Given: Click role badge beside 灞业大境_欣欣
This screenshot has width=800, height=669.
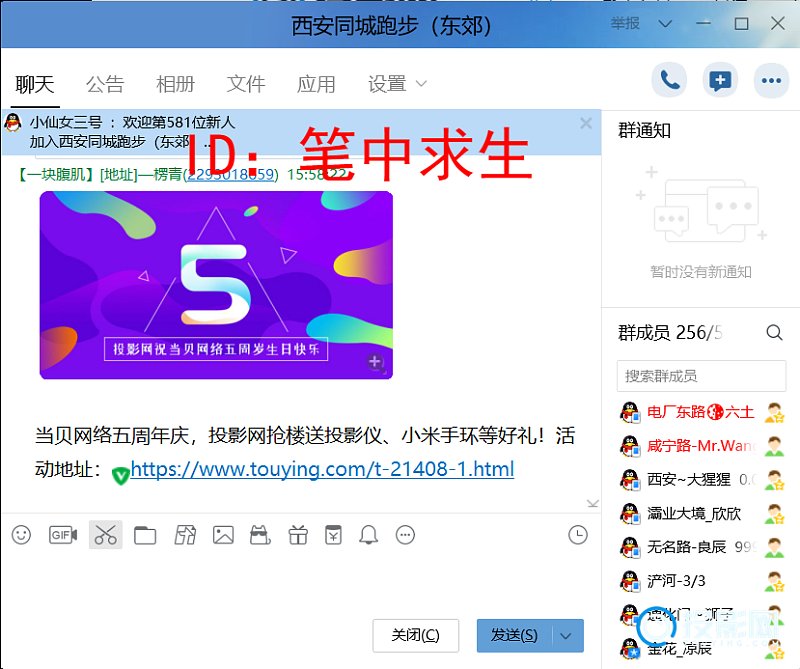Looking at the screenshot, I should (x=774, y=514).
